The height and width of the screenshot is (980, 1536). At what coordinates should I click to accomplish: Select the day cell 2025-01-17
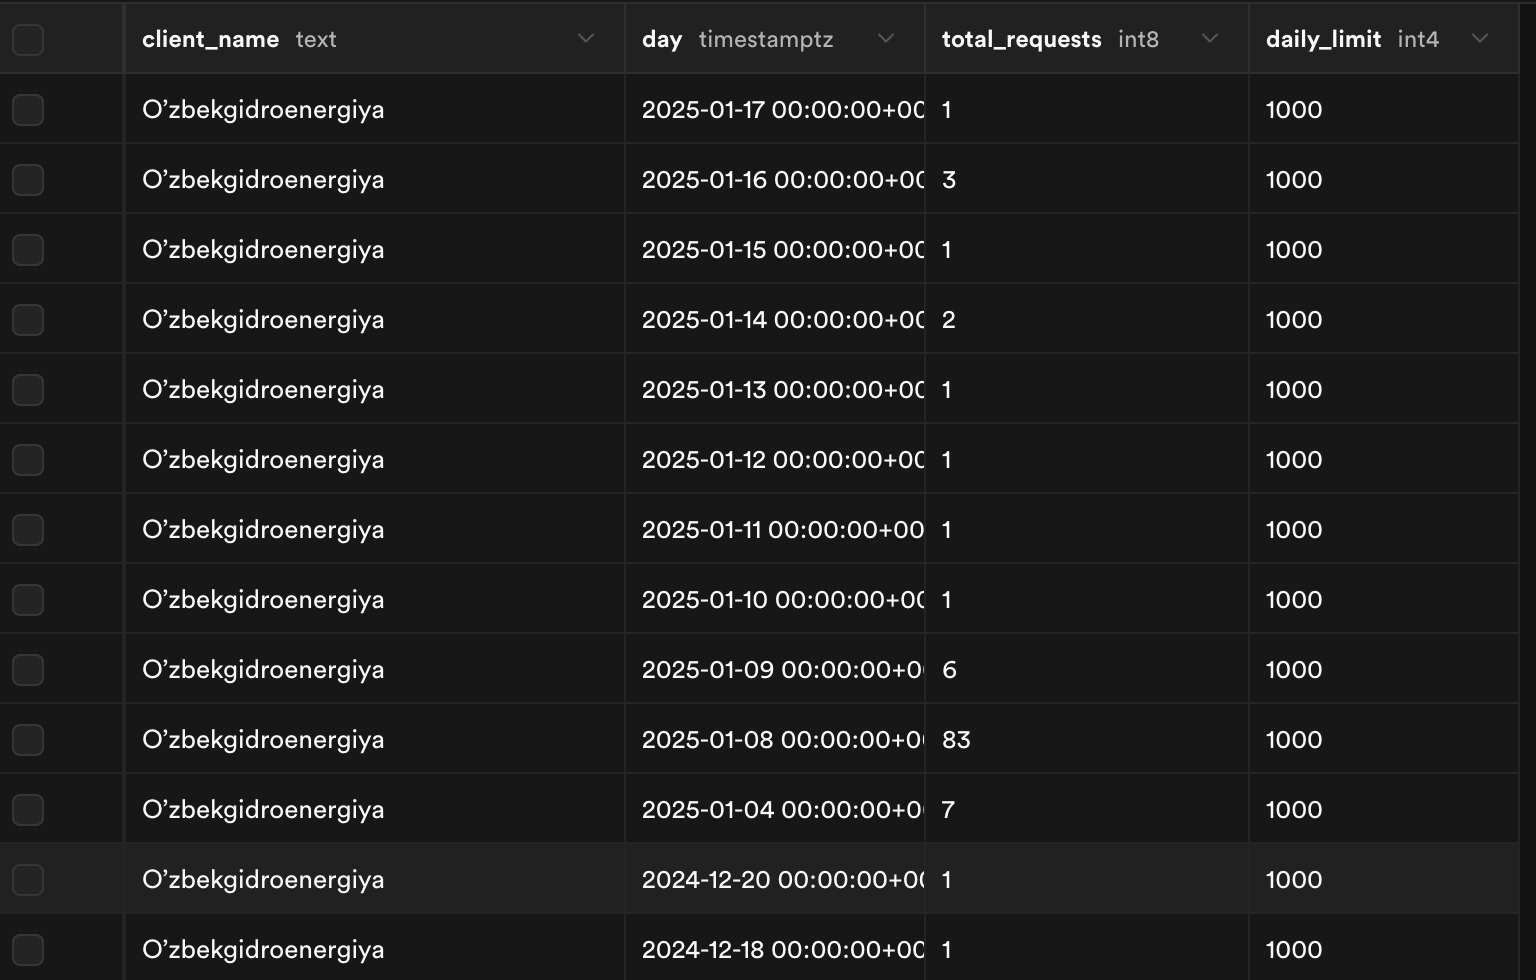(775, 109)
